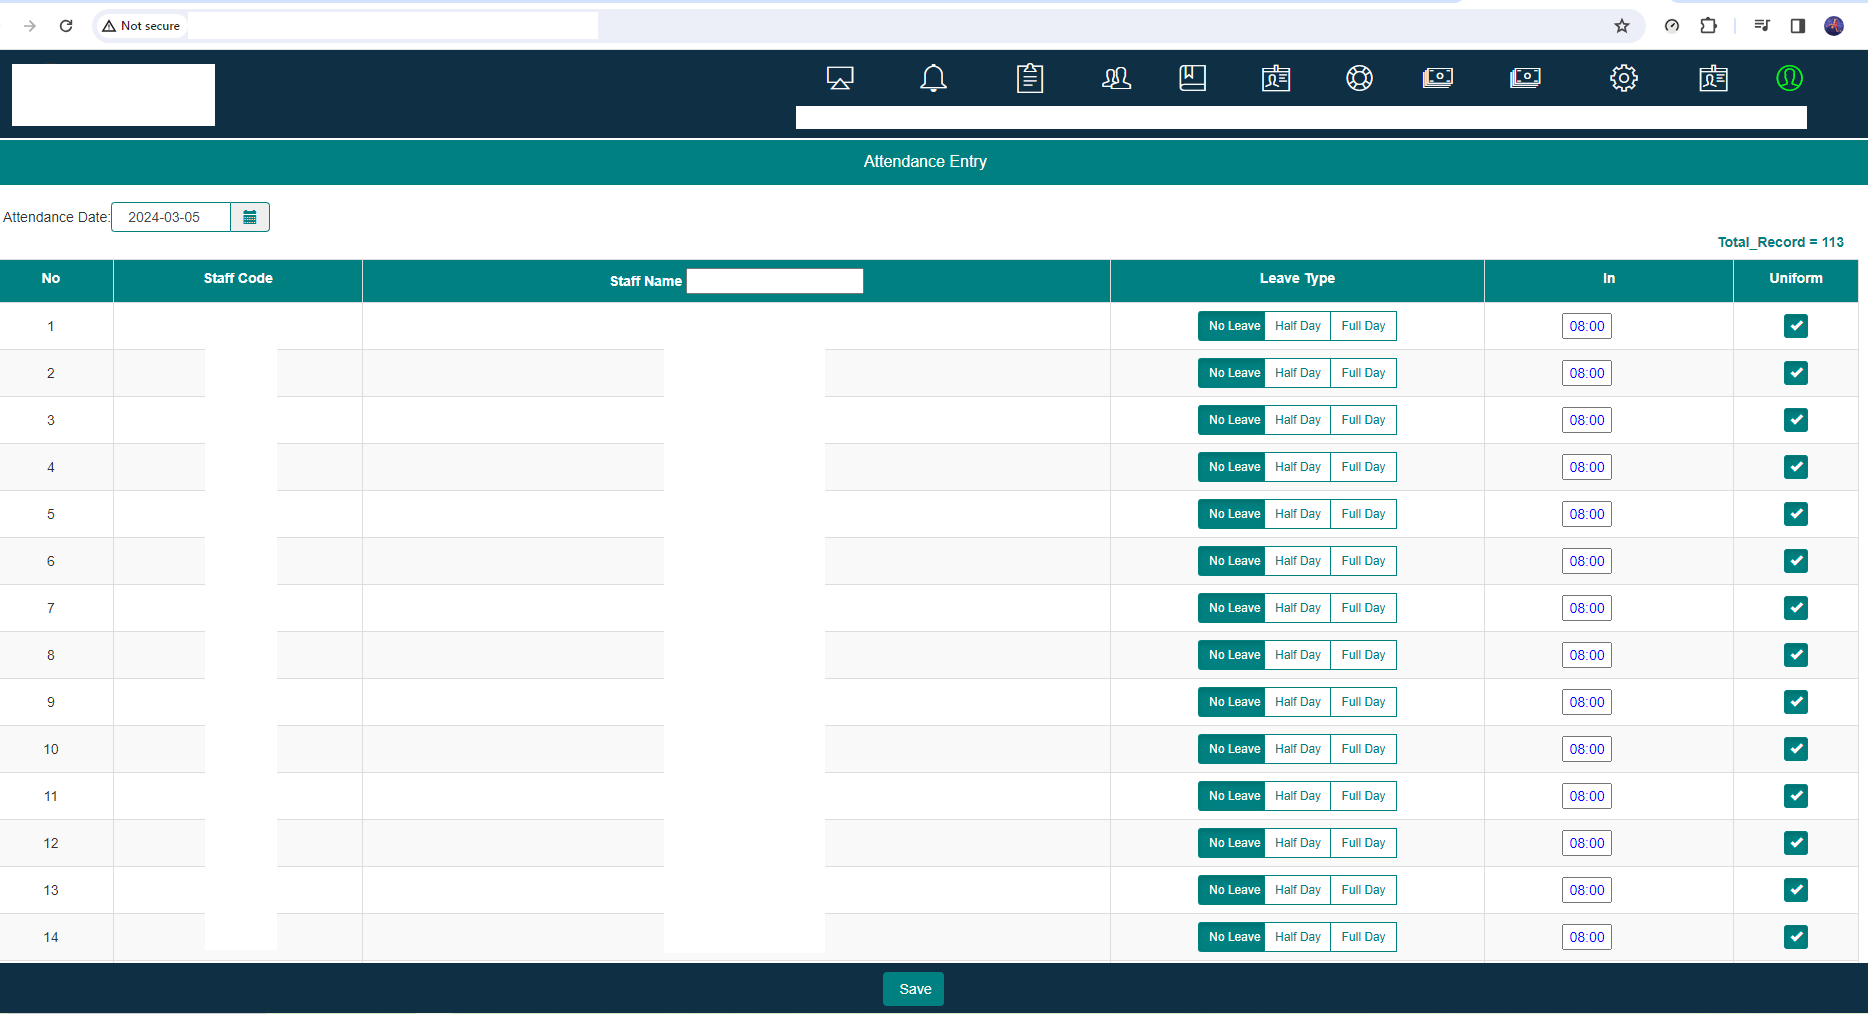Screen dimensions: 1868x1014
Task: Uncheck Uniform checkbox for row 13
Action: tap(1796, 890)
